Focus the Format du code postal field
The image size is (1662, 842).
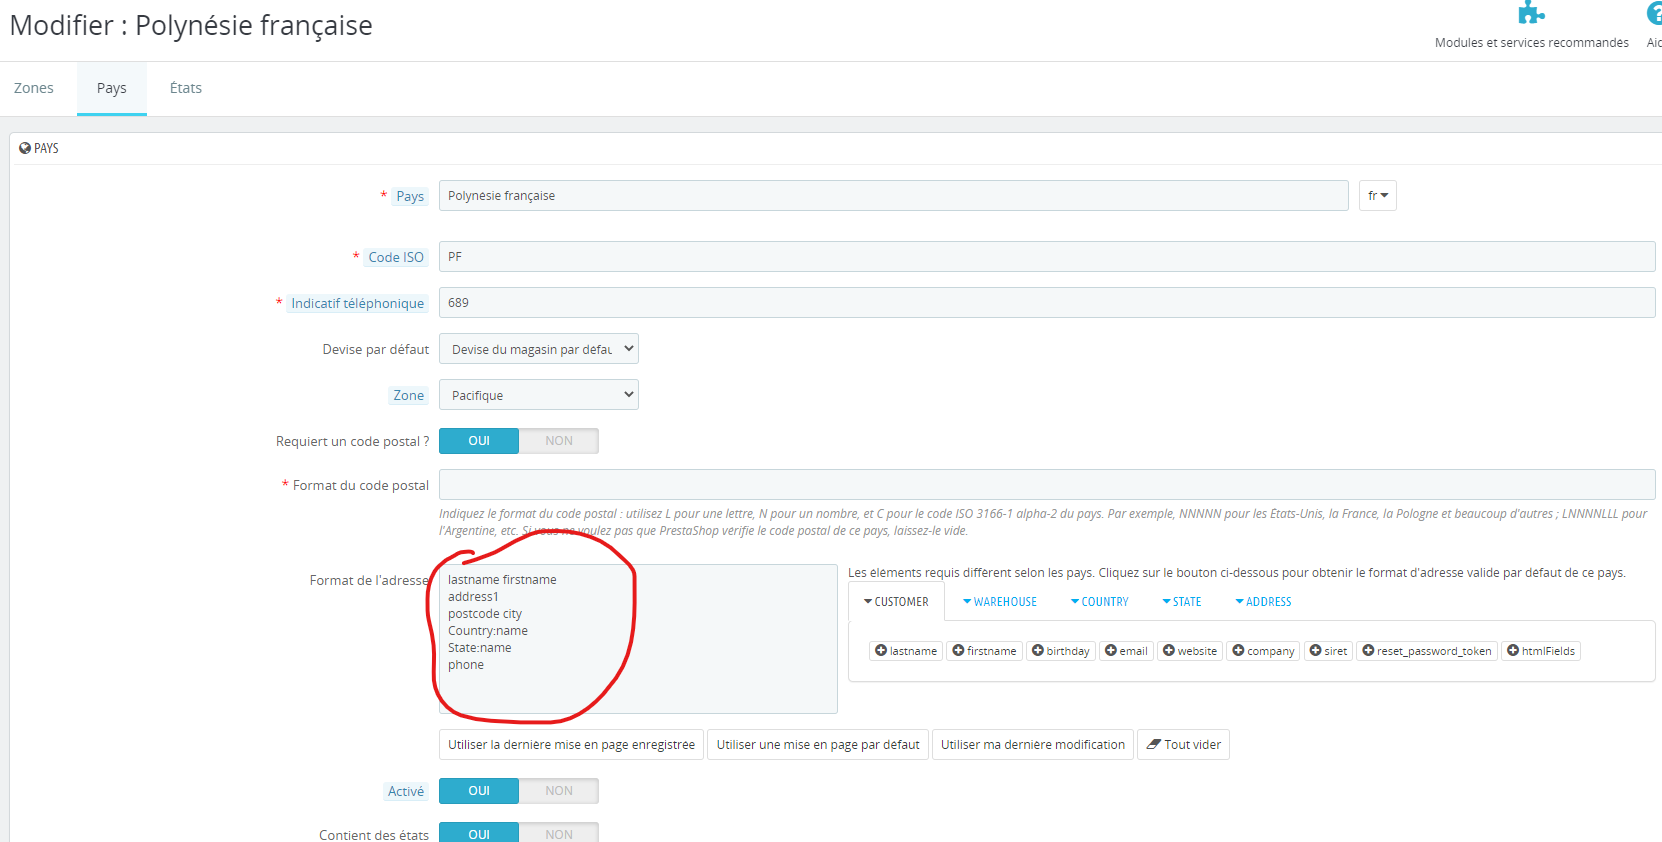point(1047,484)
